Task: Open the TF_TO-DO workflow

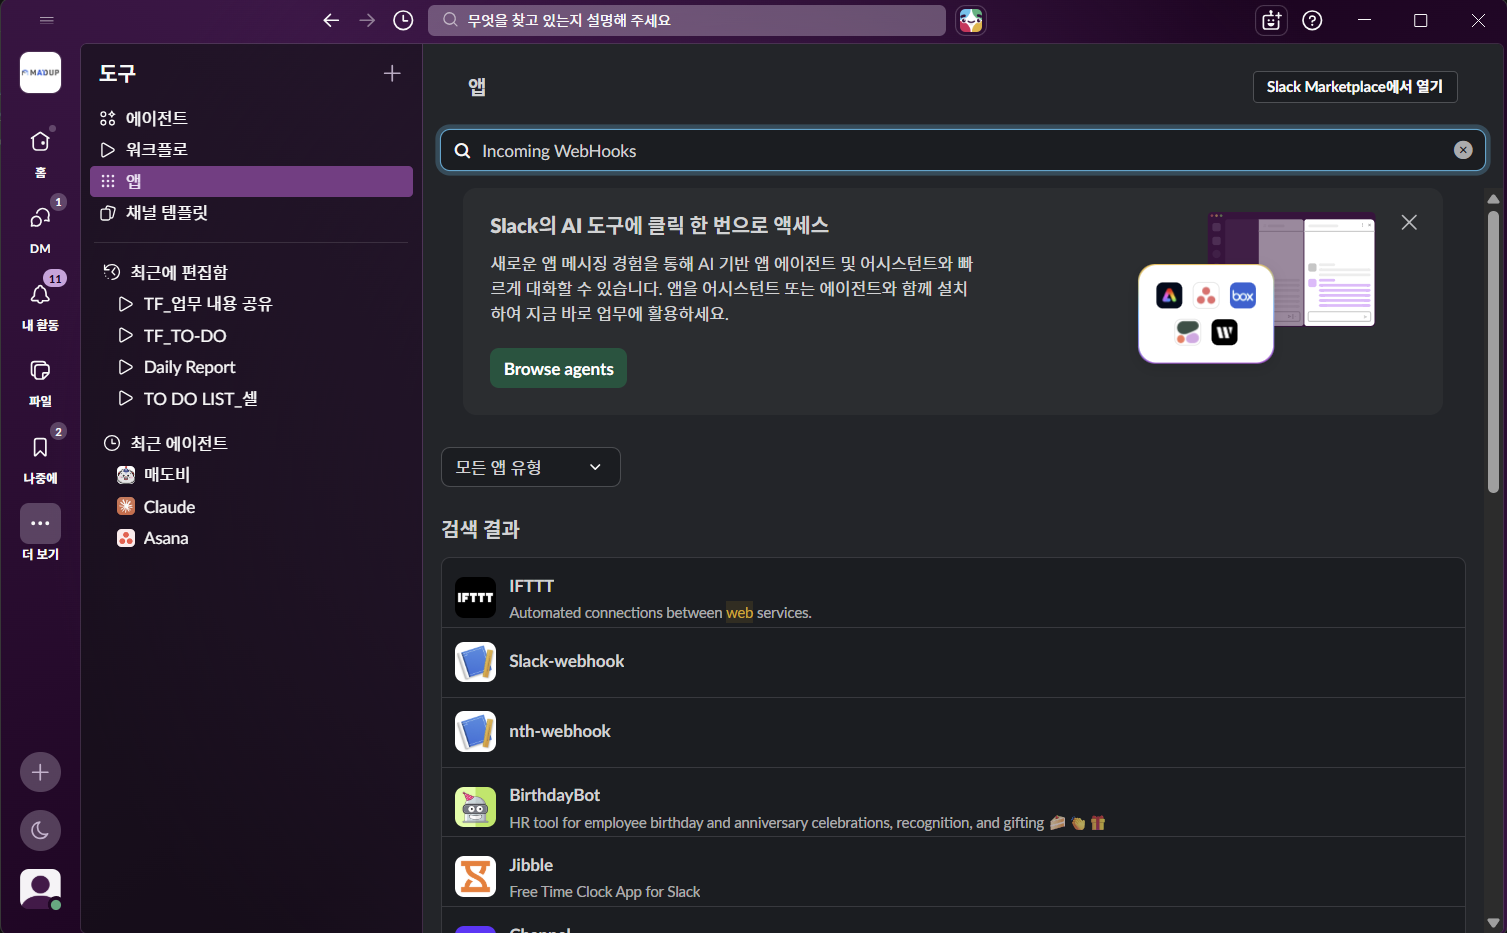Action: (x=251, y=336)
